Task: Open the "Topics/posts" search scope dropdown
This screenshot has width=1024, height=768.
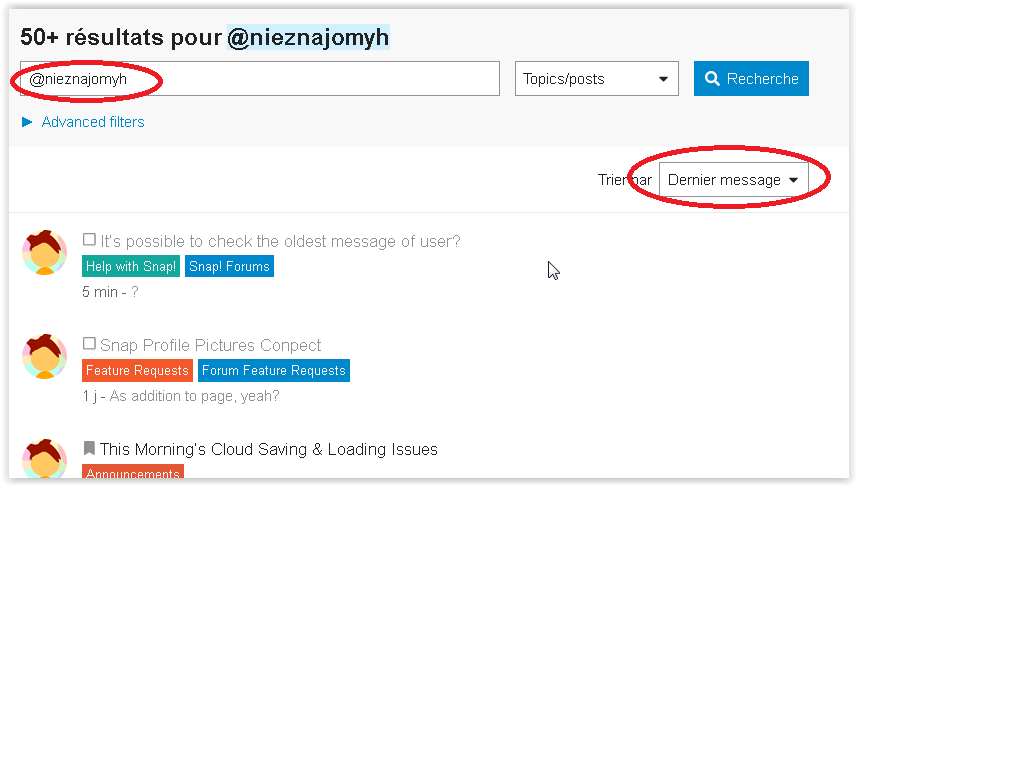Action: point(596,78)
